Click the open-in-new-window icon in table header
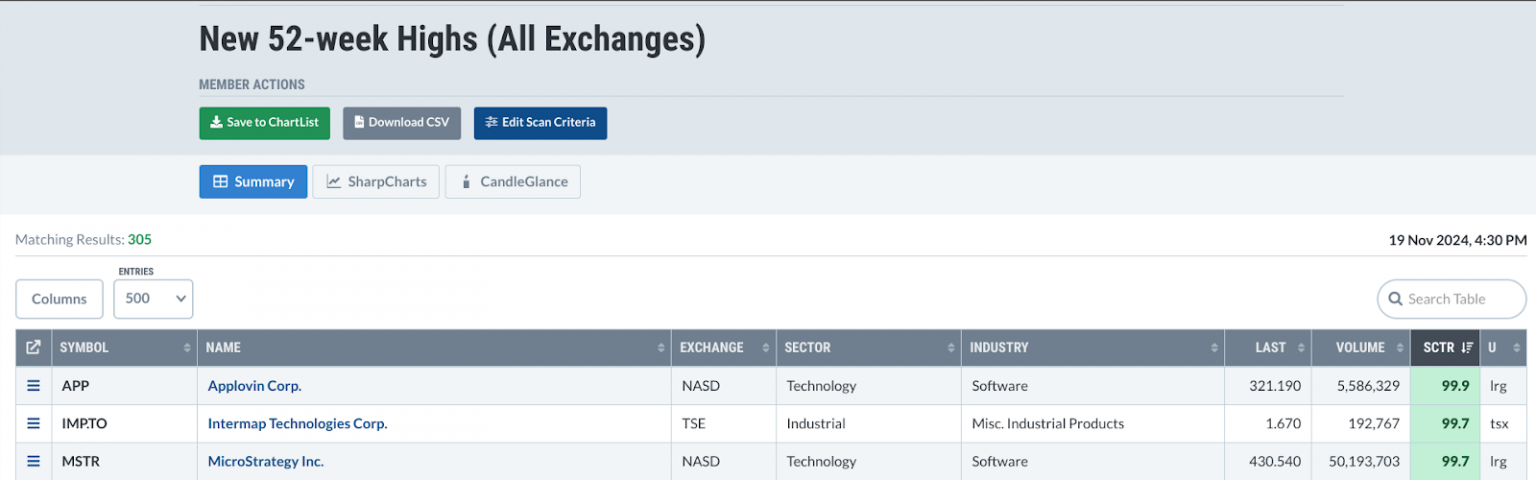The width and height of the screenshot is (1536, 480). pos(33,348)
